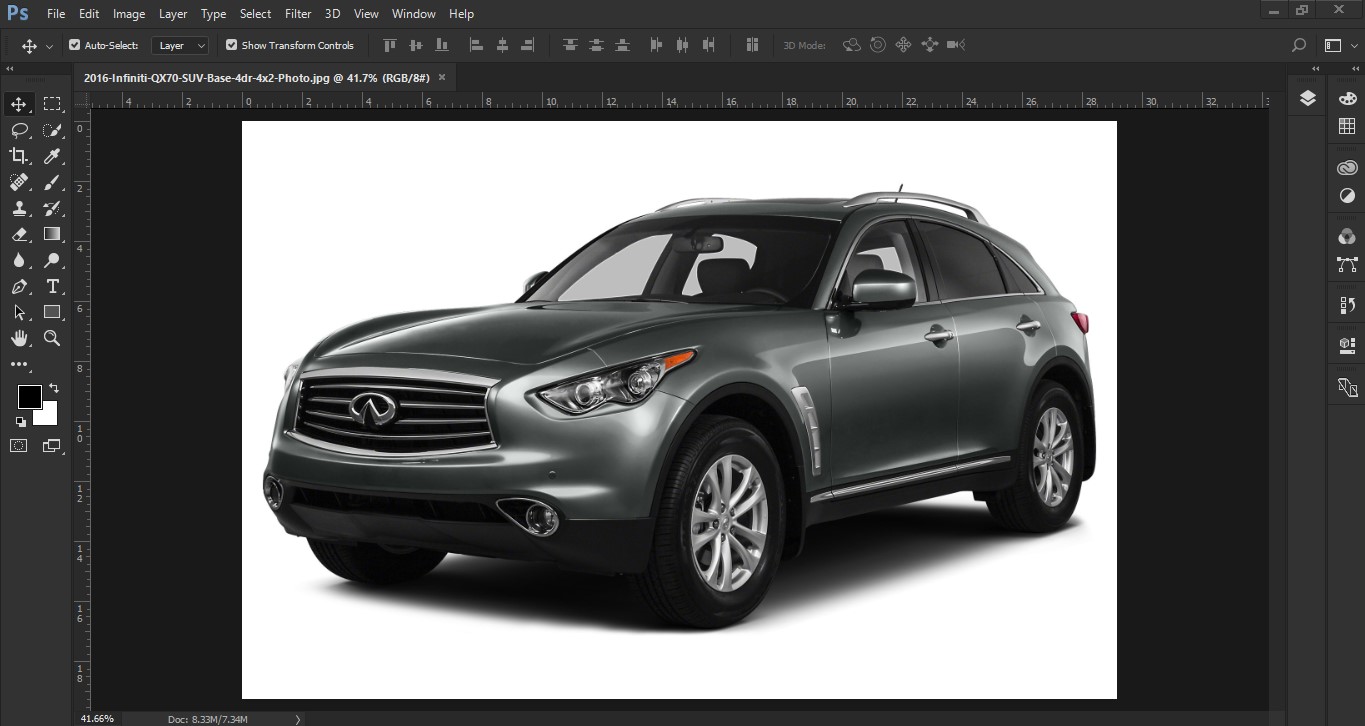Click the Auto-Align Layers icon
The height and width of the screenshot is (726, 1365).
tap(752, 45)
